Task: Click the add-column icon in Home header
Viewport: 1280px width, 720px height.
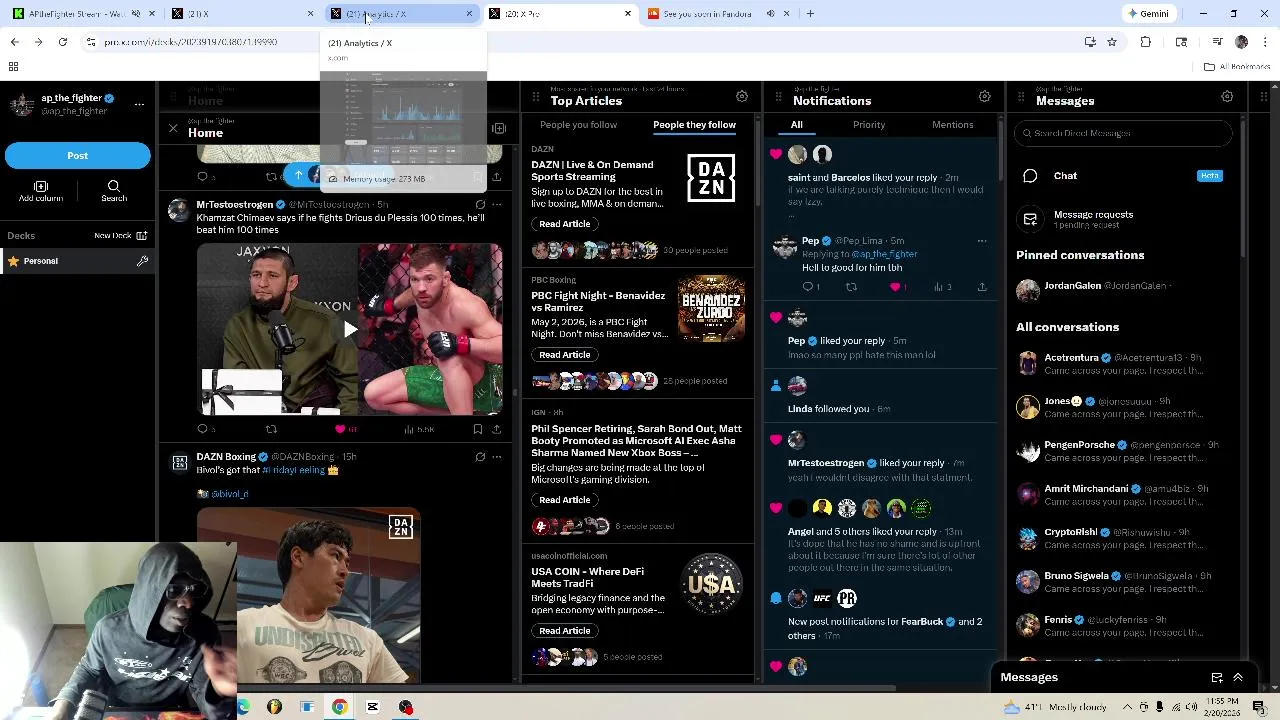Action: click(499, 129)
